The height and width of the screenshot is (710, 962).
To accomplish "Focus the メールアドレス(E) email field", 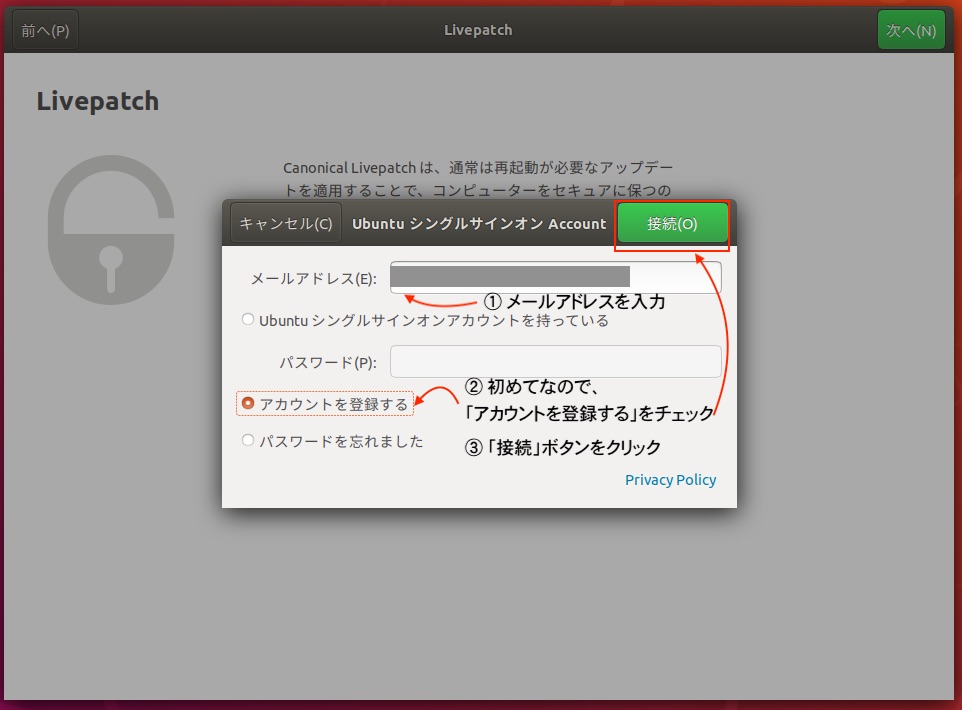I will pos(556,277).
